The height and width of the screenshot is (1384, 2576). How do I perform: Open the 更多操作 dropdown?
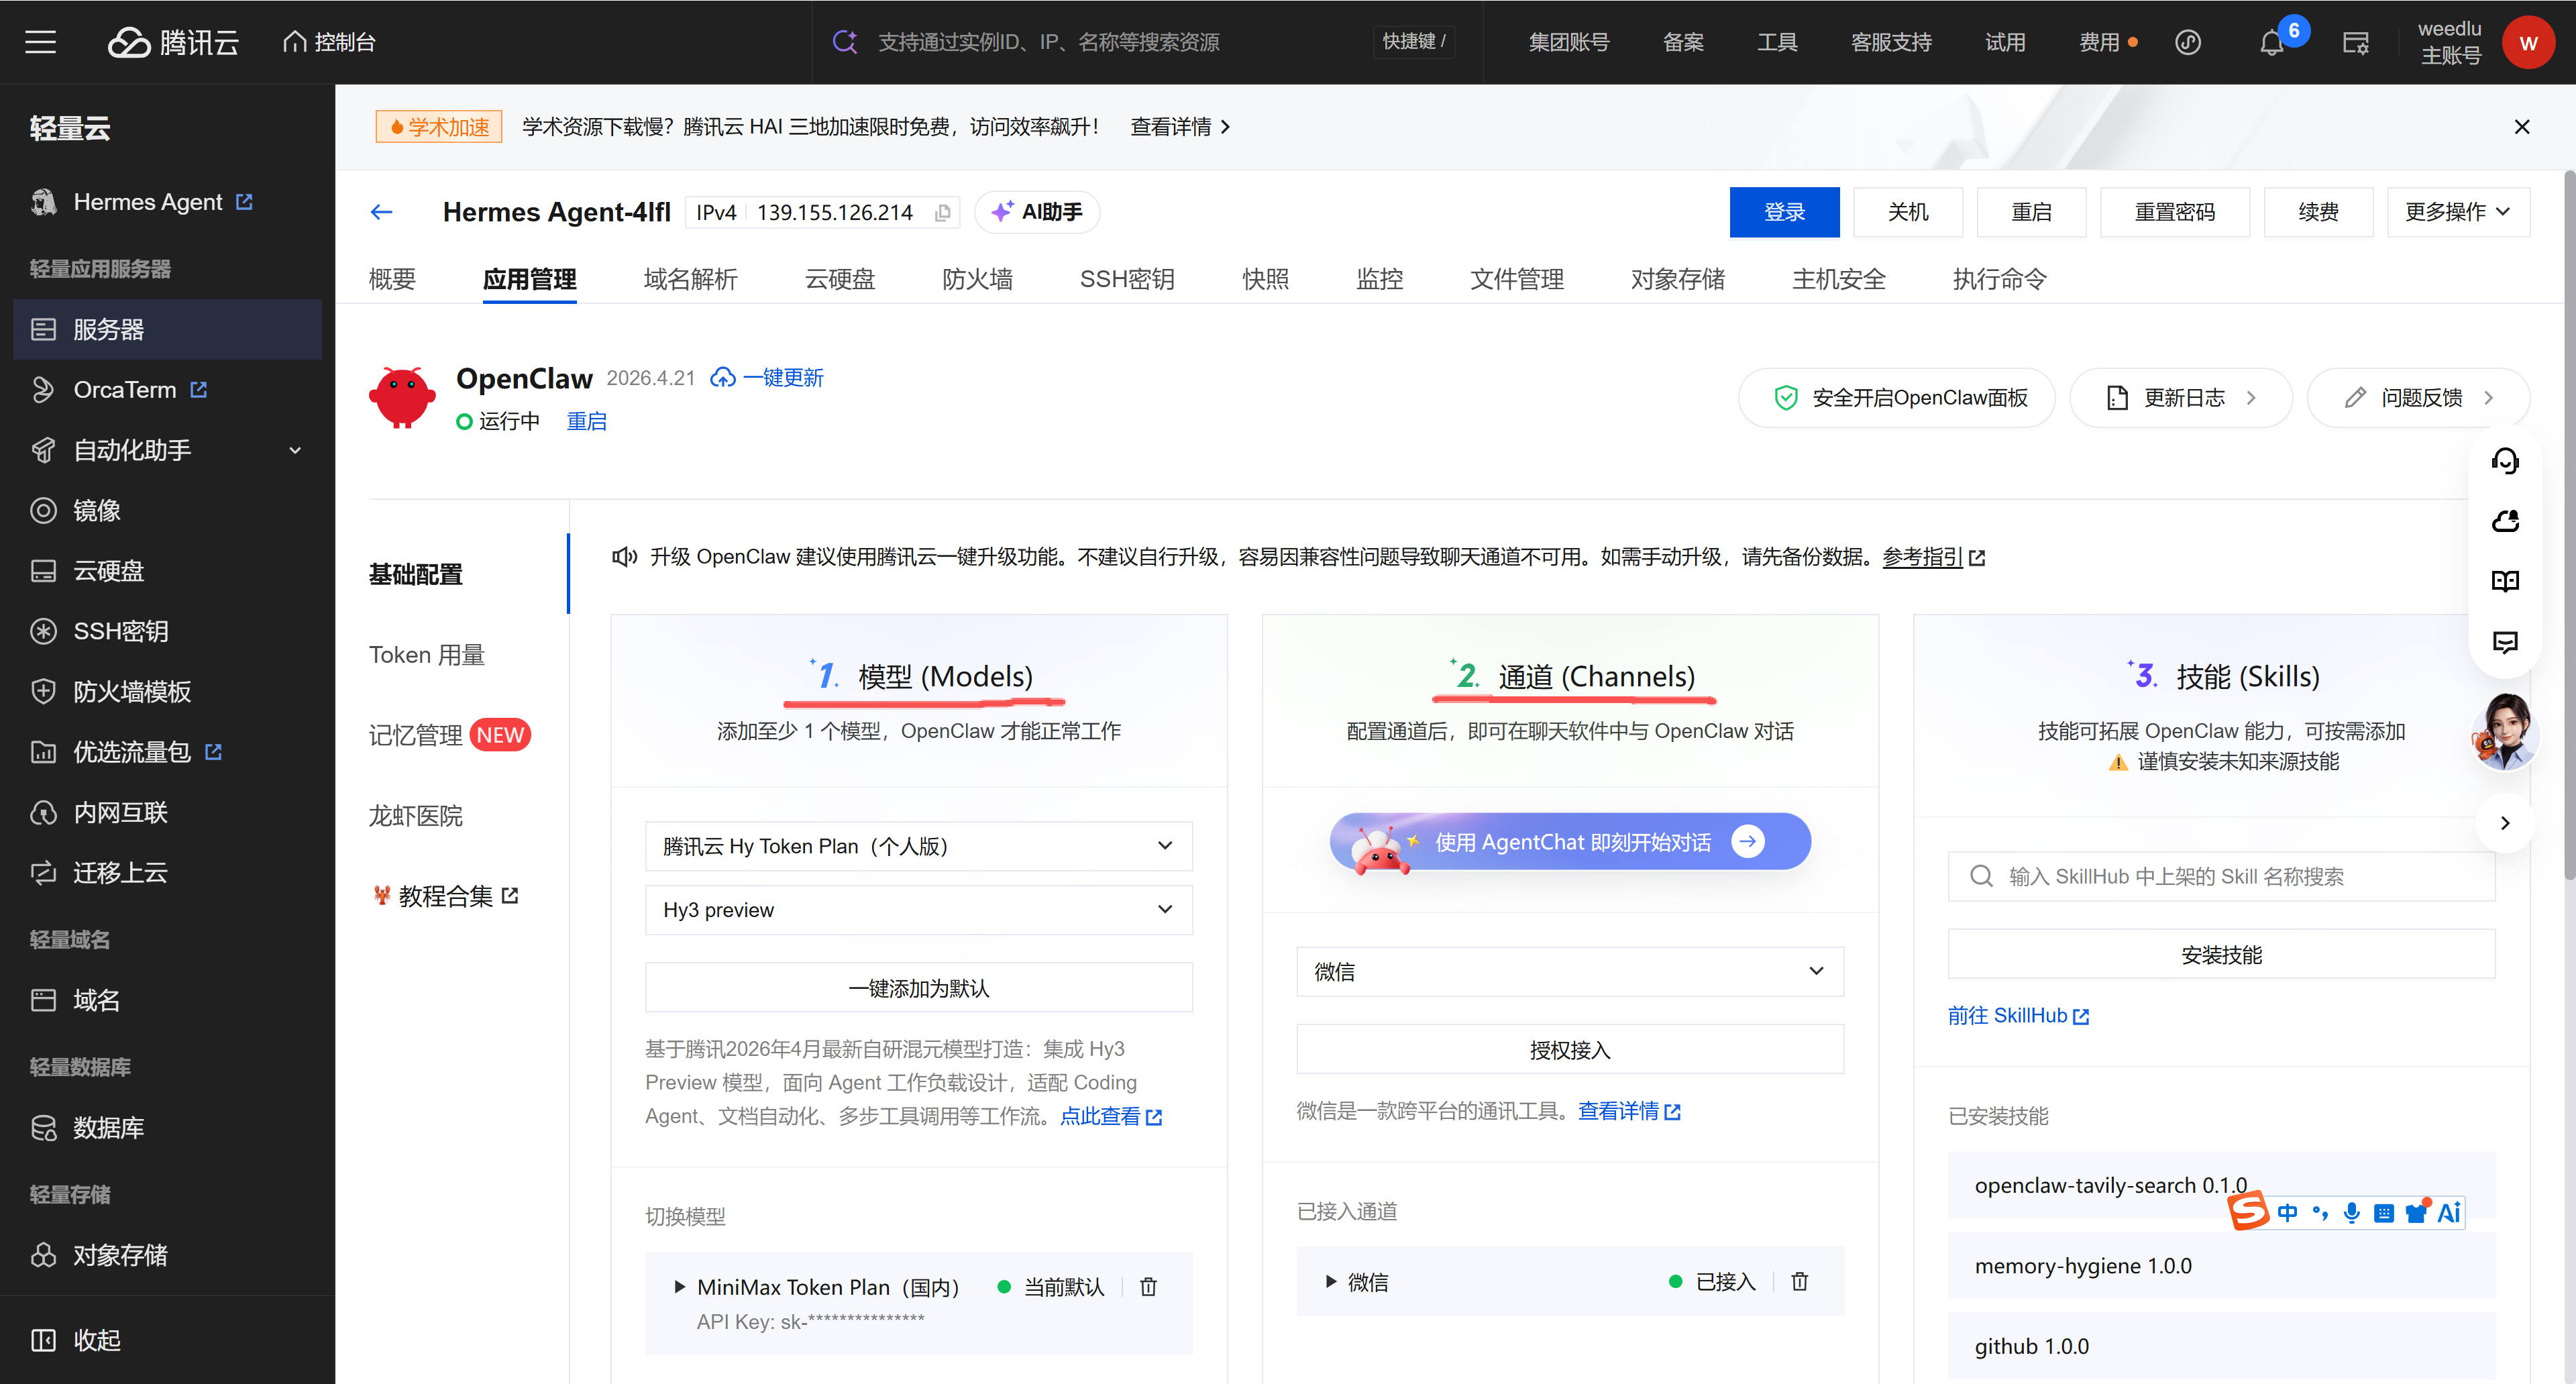(2457, 212)
